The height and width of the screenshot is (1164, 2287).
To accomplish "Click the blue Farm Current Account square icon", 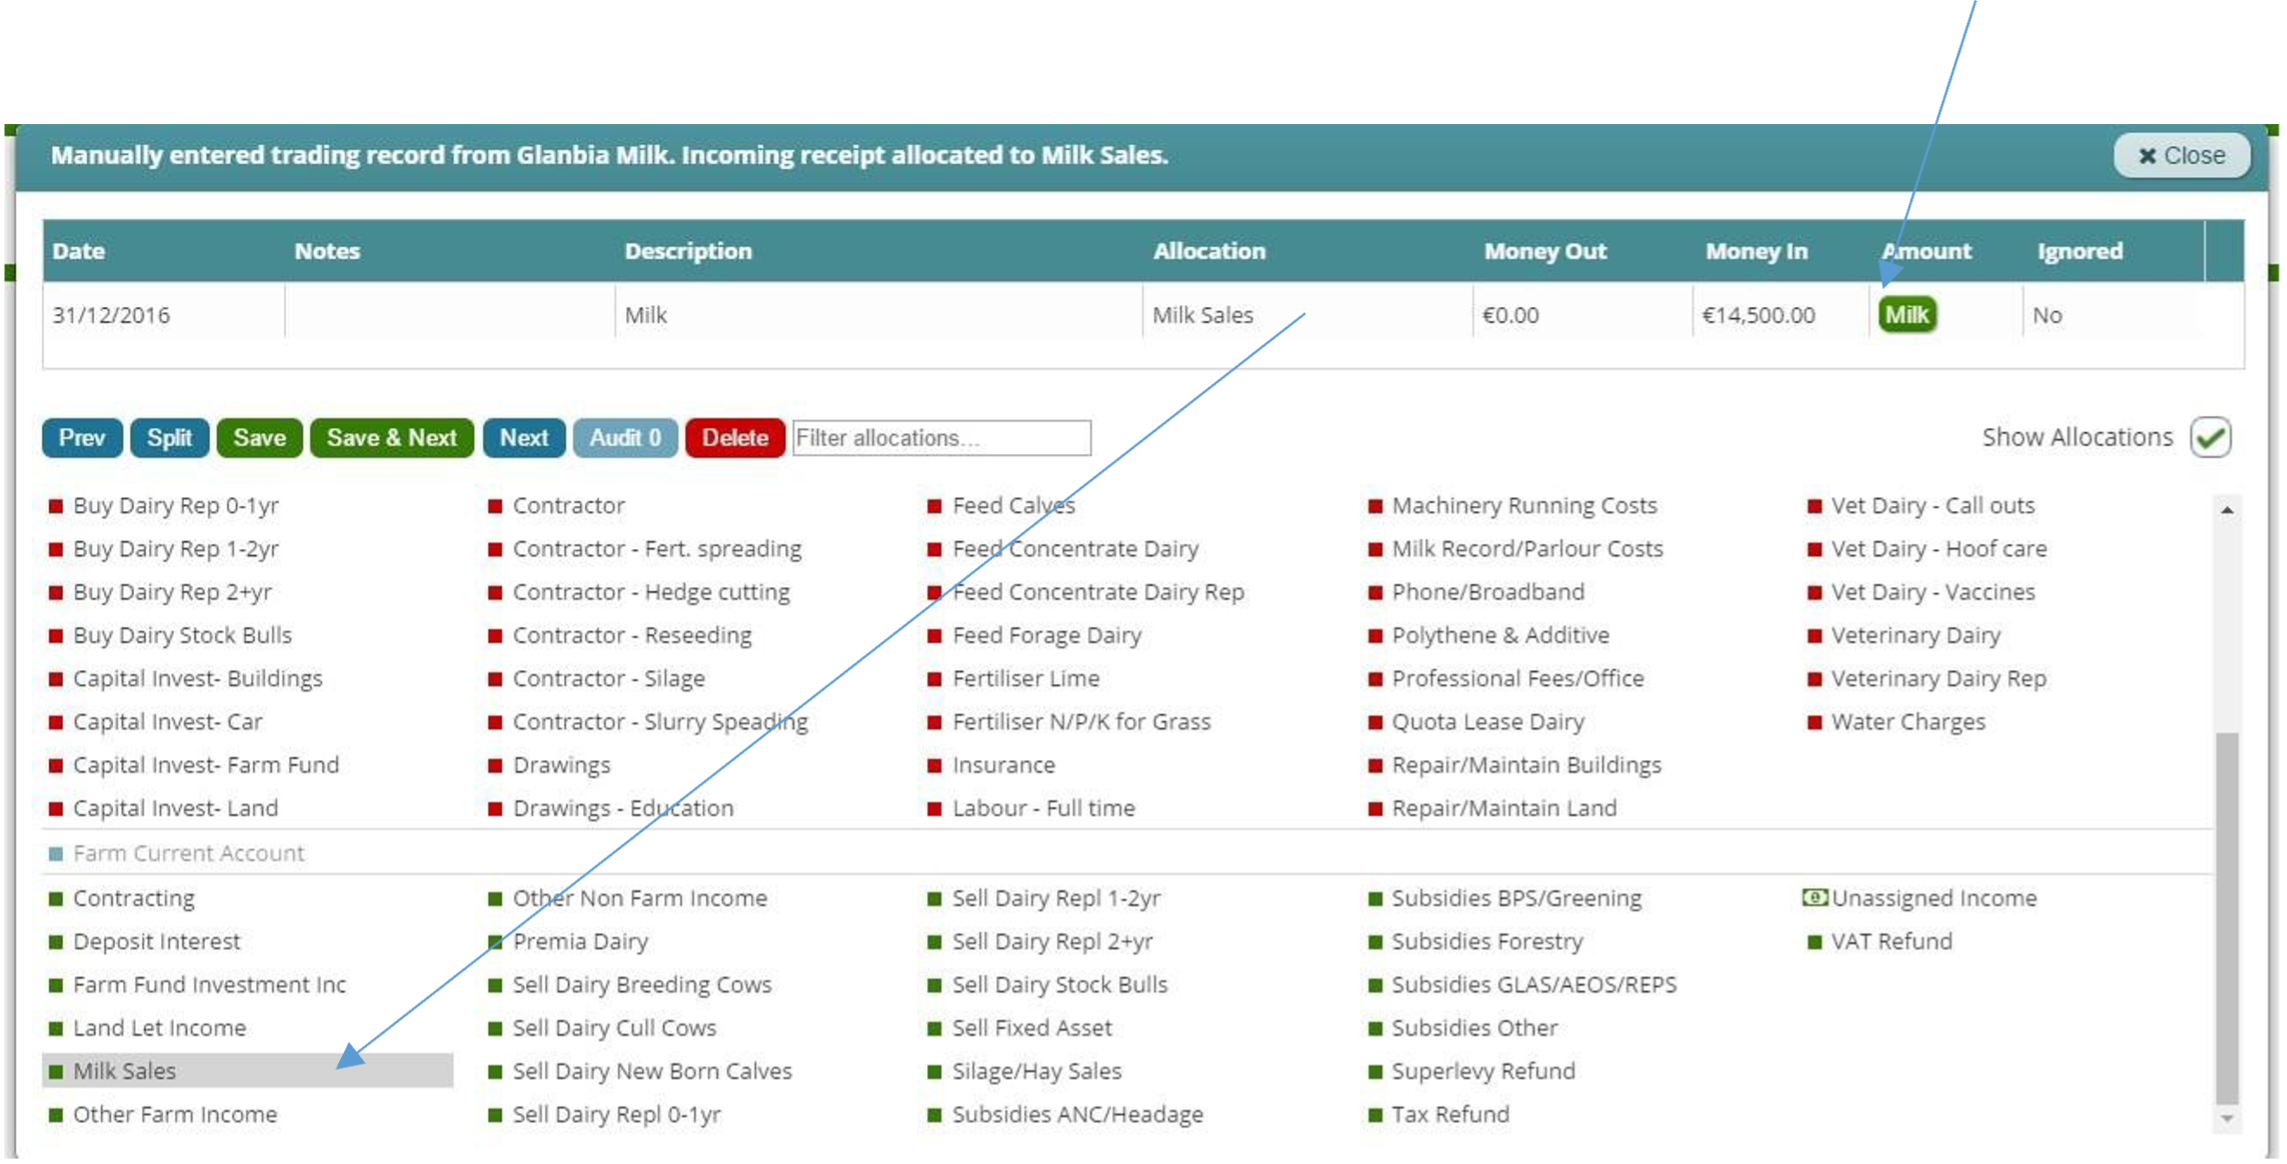I will click(56, 854).
